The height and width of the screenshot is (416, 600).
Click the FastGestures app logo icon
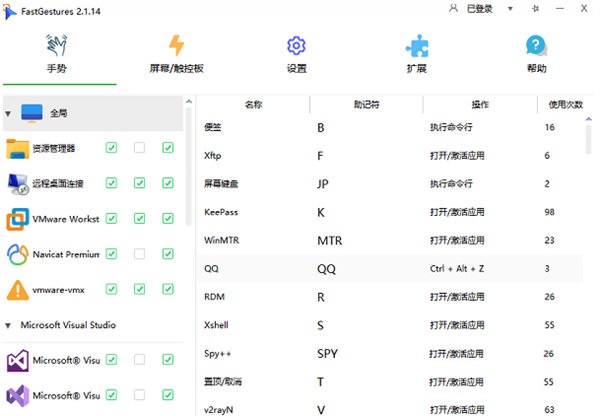click(9, 11)
